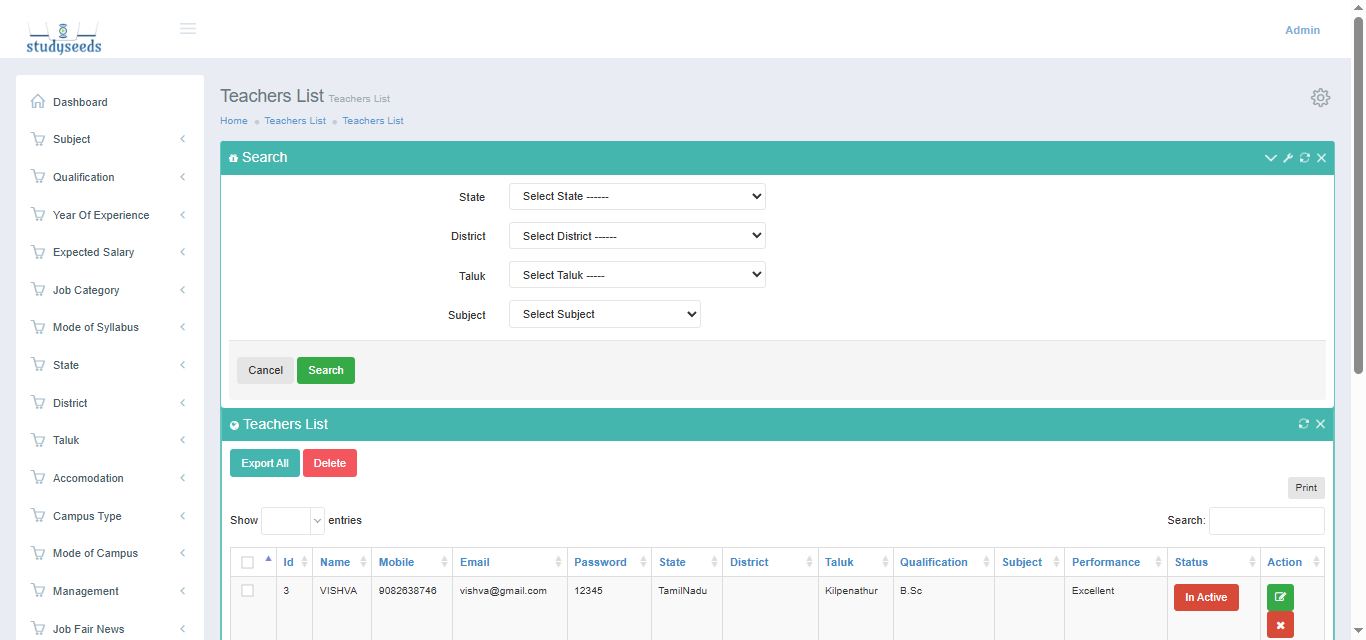Open the settings gear icon
Image resolution: width=1366 pixels, height=640 pixels.
[1320, 97]
